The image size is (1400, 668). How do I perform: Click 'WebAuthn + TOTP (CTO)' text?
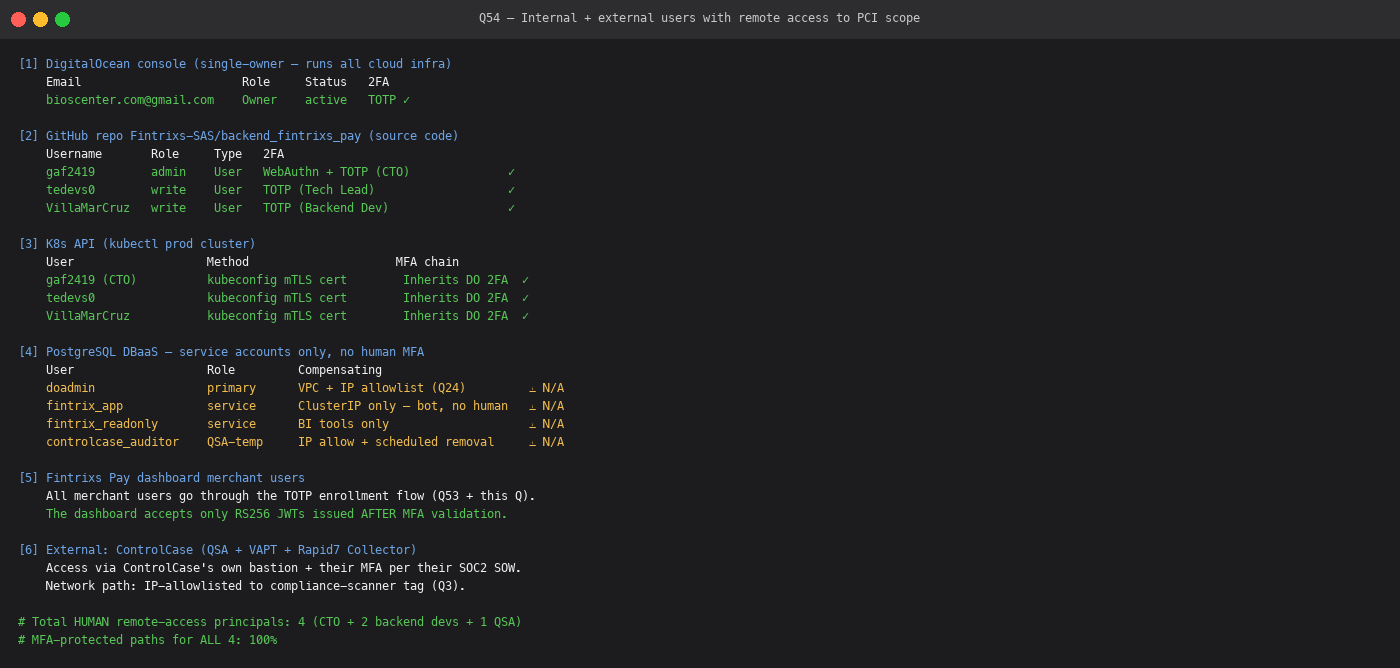(x=336, y=172)
